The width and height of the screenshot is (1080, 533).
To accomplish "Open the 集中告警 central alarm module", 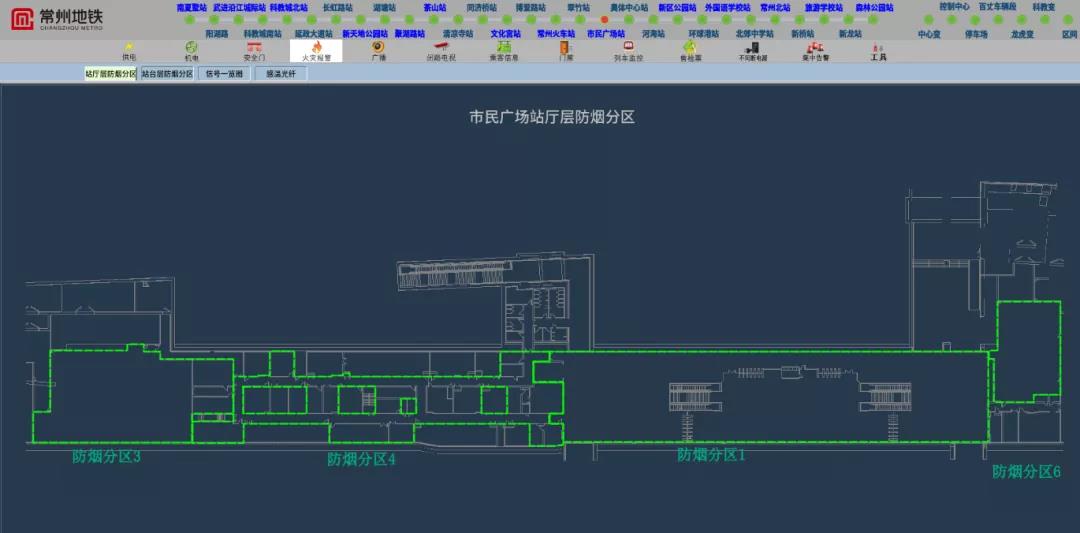I will coord(816,51).
